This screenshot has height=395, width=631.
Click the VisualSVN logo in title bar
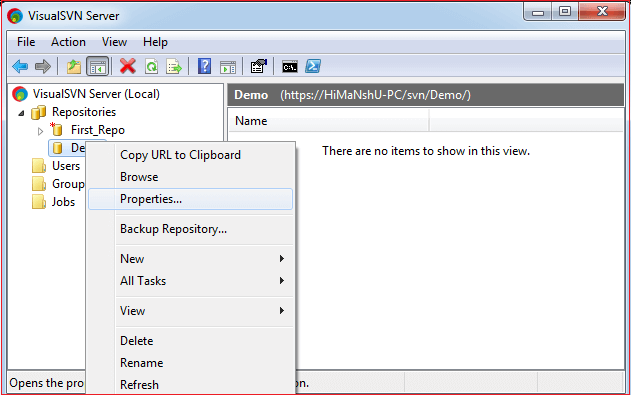pyautogui.click(x=15, y=16)
